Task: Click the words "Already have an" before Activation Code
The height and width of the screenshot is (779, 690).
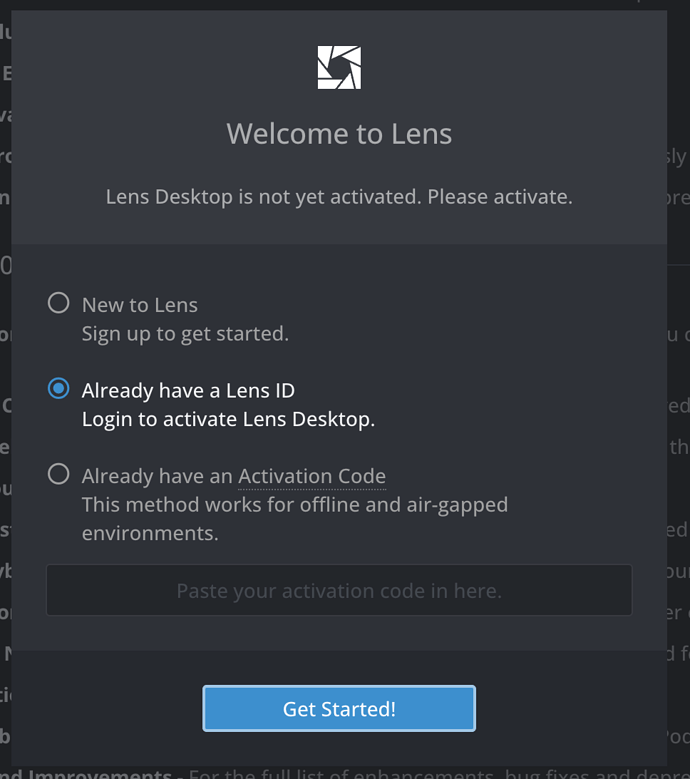Action: coord(158,477)
